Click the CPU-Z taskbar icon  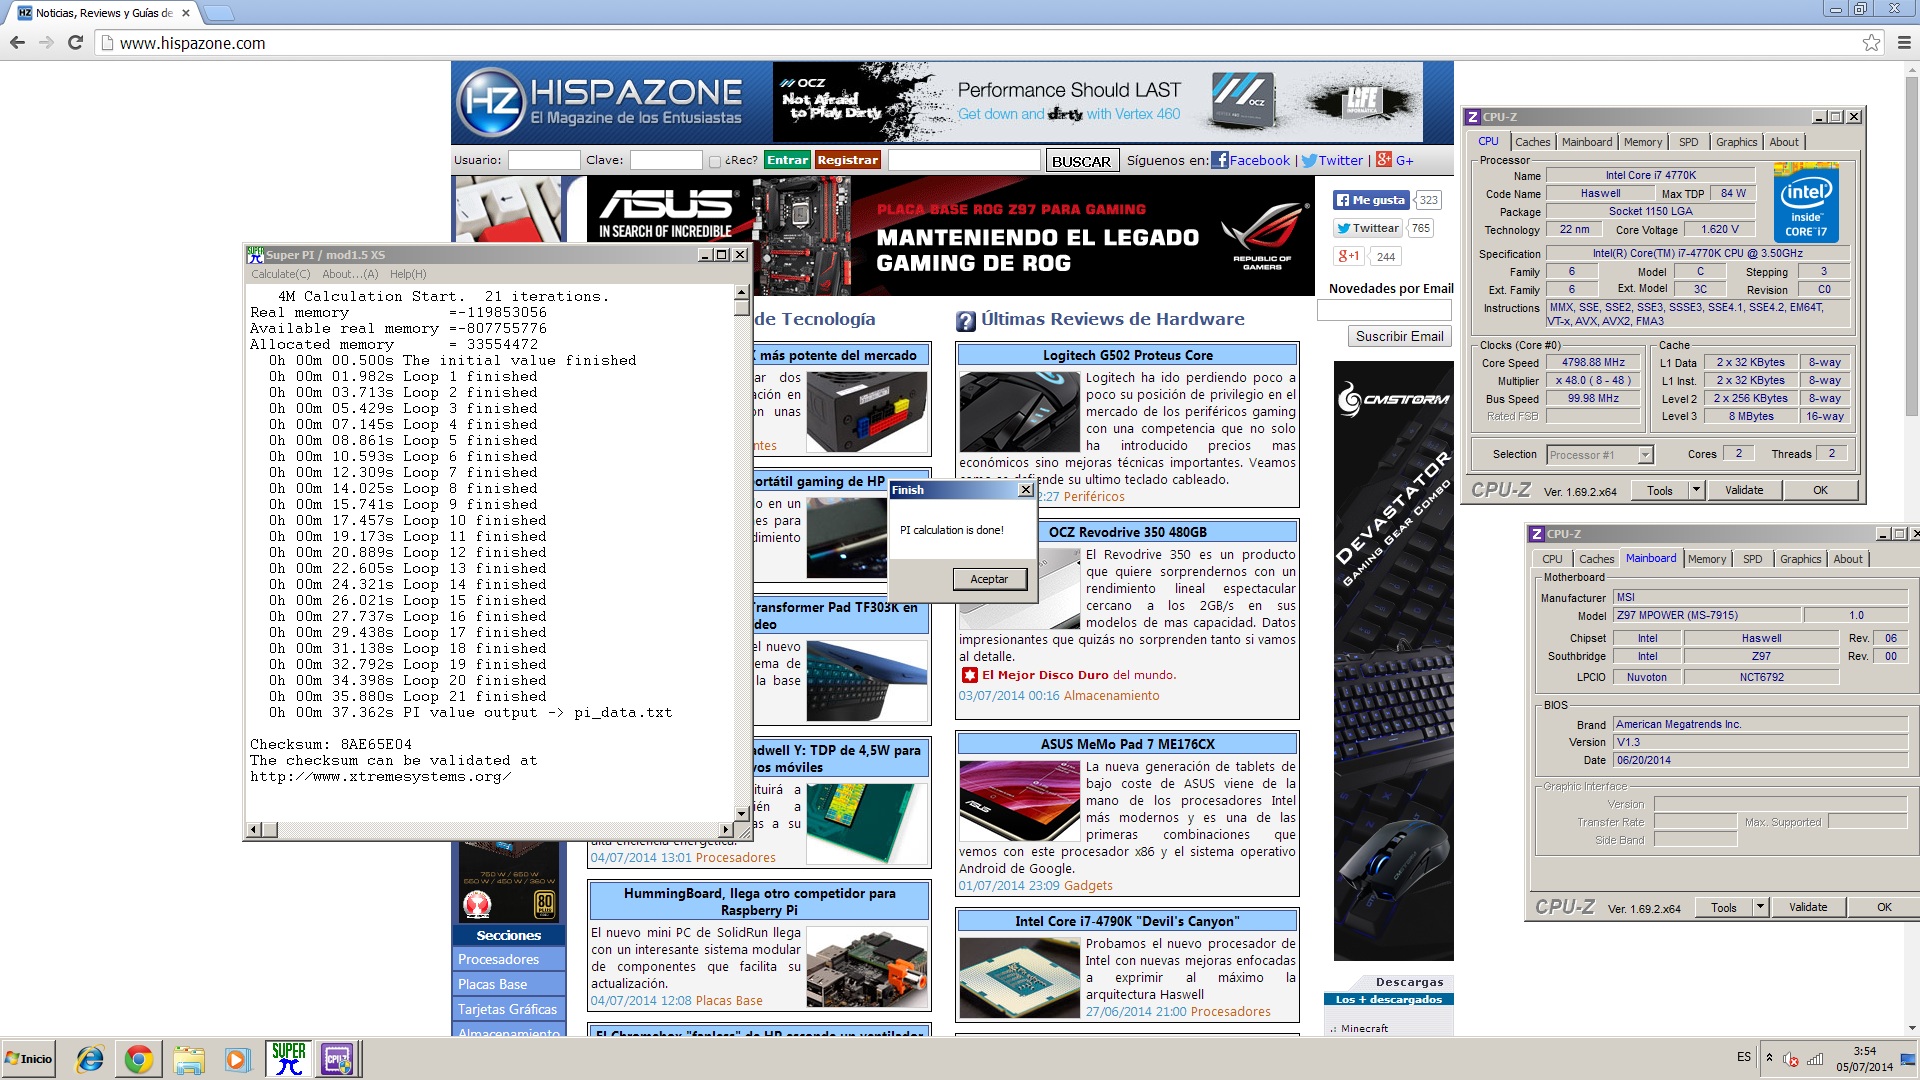click(x=337, y=1058)
